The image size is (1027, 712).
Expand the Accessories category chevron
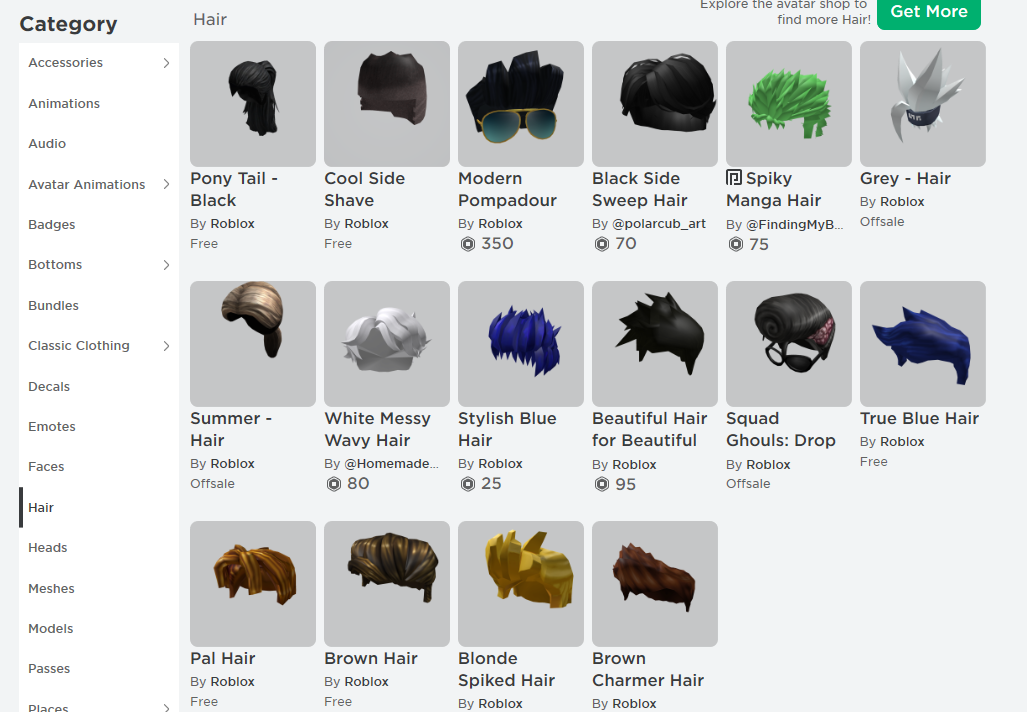click(x=166, y=63)
